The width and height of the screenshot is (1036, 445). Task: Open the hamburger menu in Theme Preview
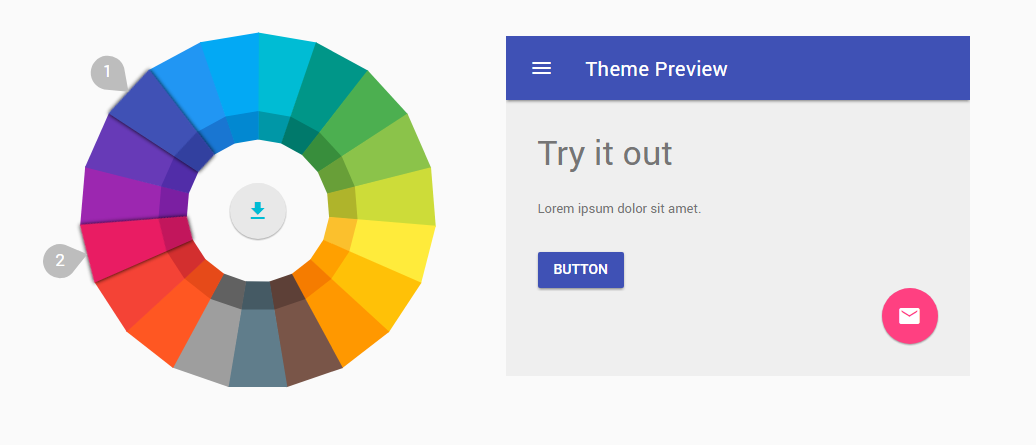(541, 68)
